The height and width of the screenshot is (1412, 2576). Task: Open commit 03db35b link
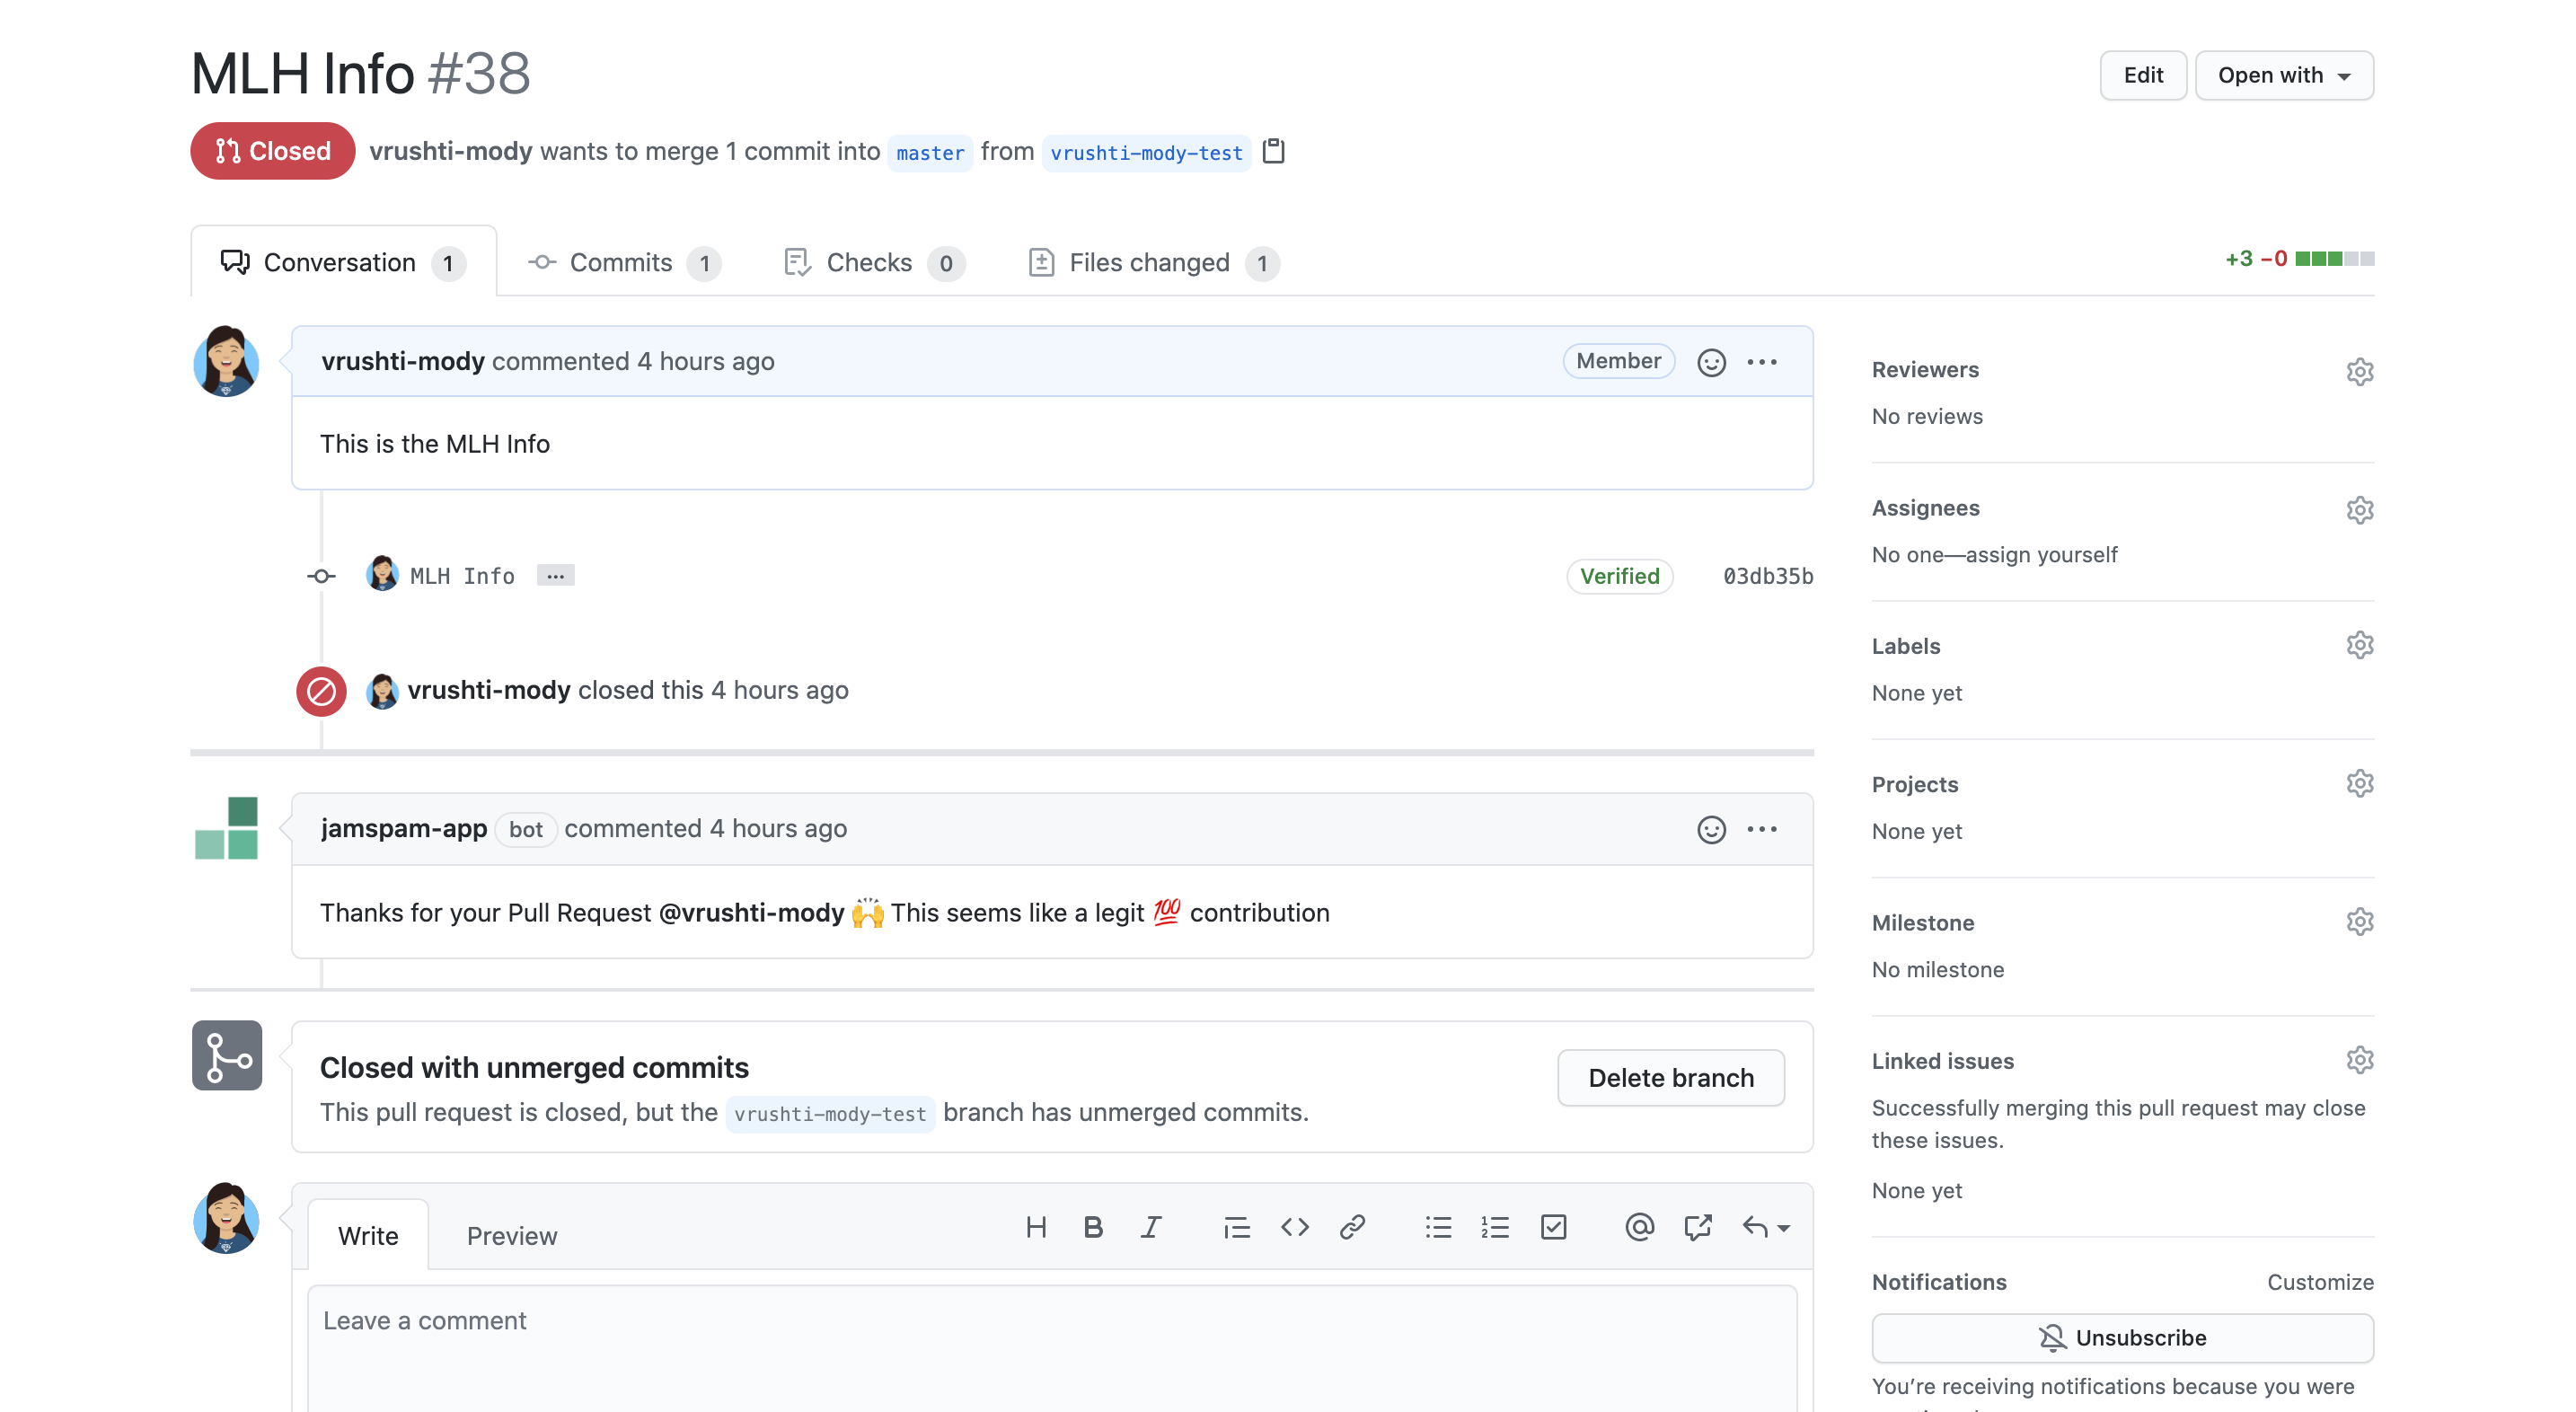1767,576
